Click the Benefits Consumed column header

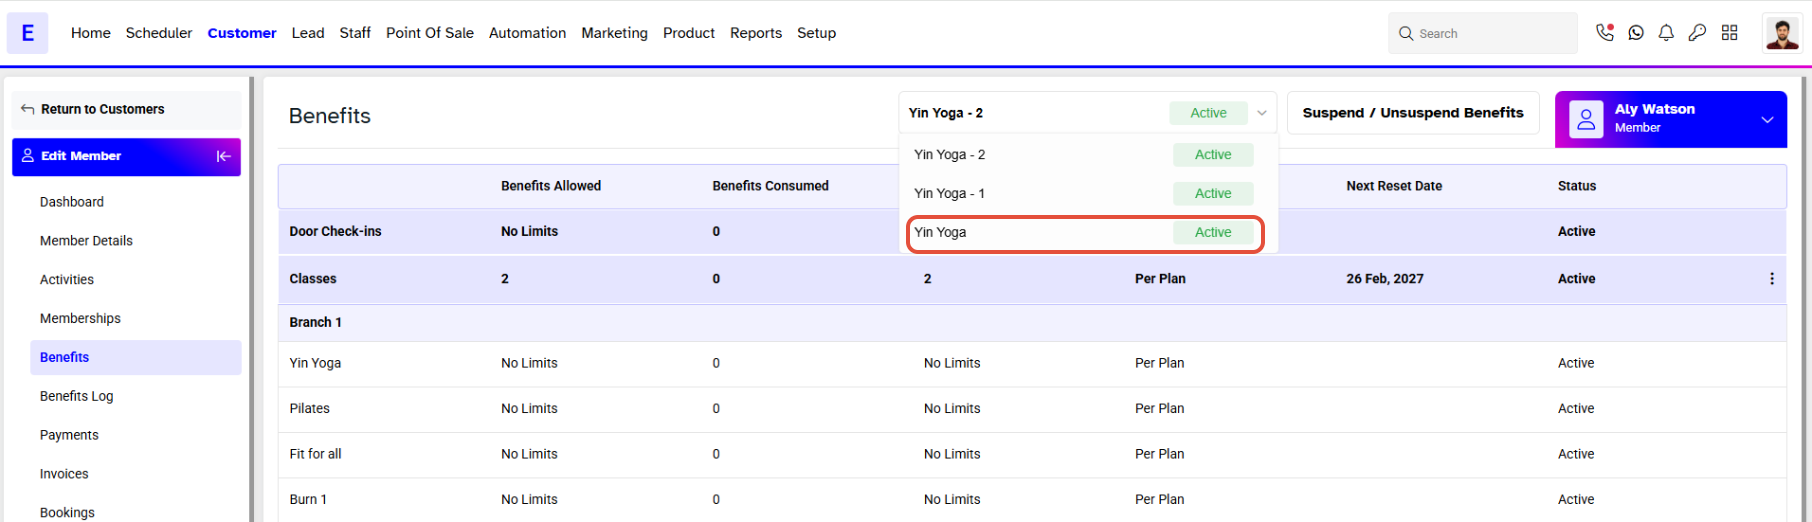pos(770,186)
